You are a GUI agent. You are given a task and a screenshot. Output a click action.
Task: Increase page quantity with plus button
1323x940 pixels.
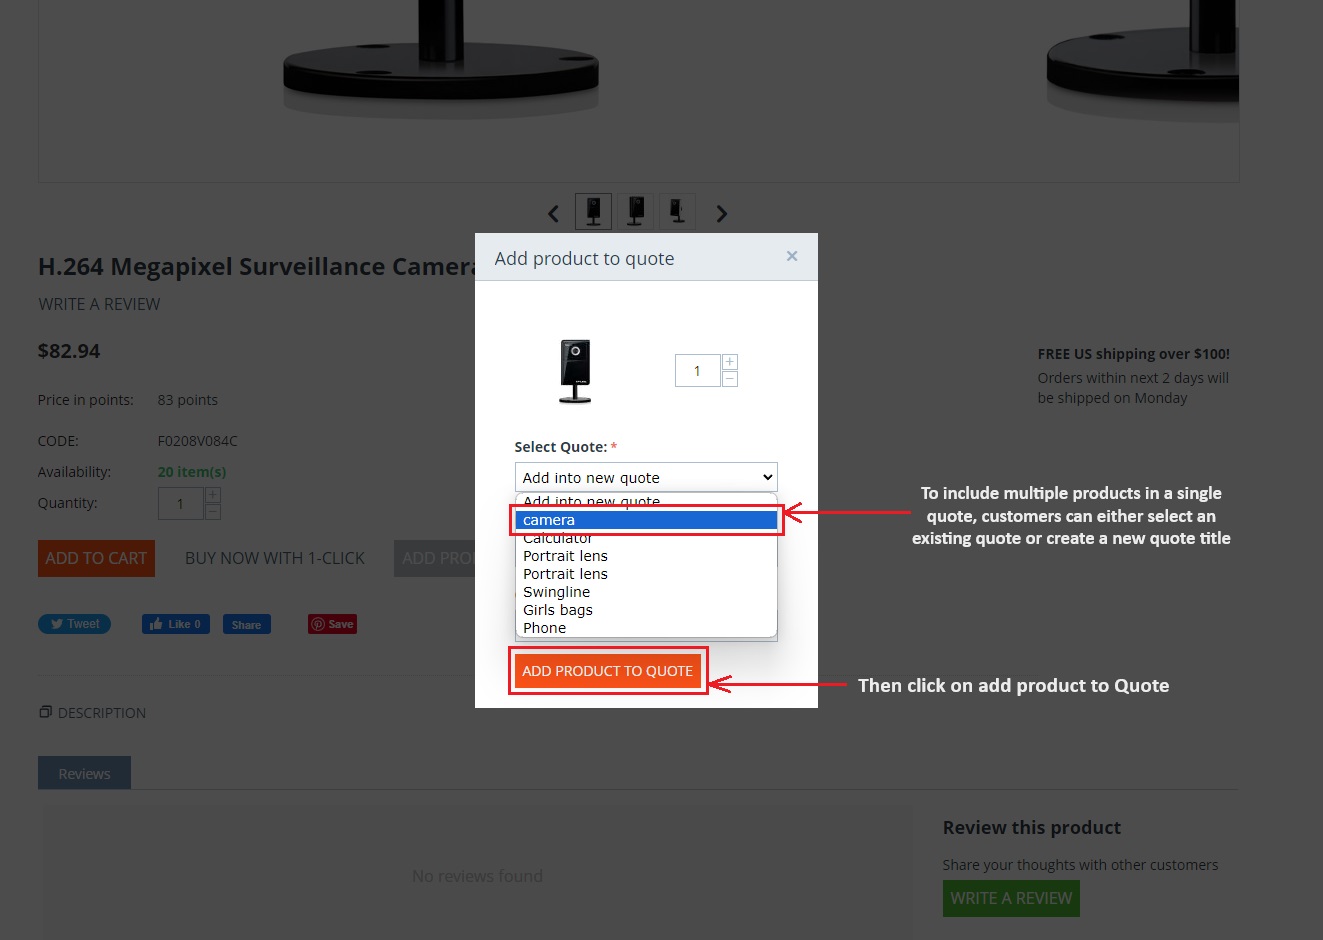(x=212, y=495)
